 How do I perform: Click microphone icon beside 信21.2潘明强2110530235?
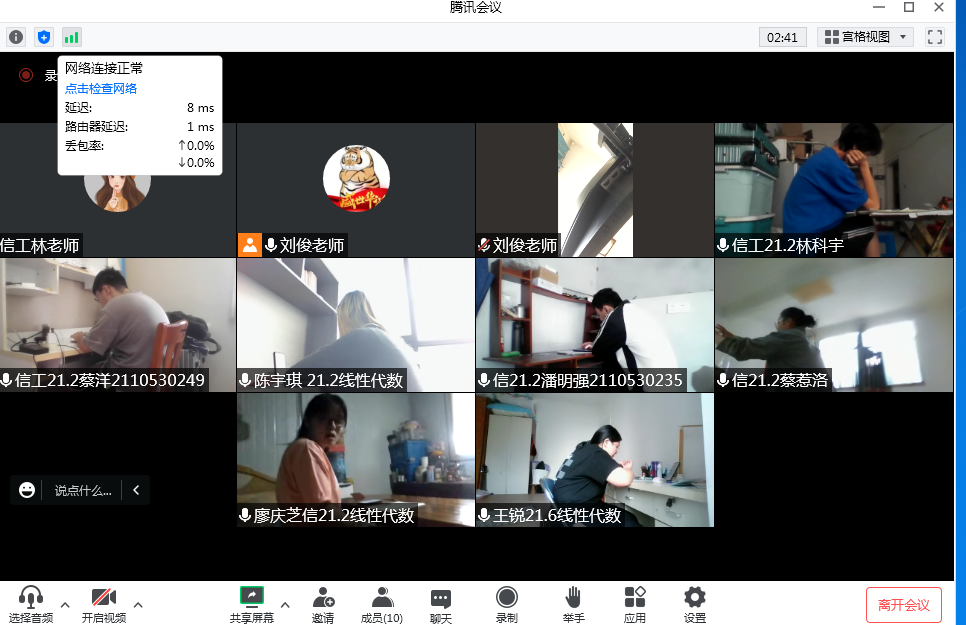(484, 380)
